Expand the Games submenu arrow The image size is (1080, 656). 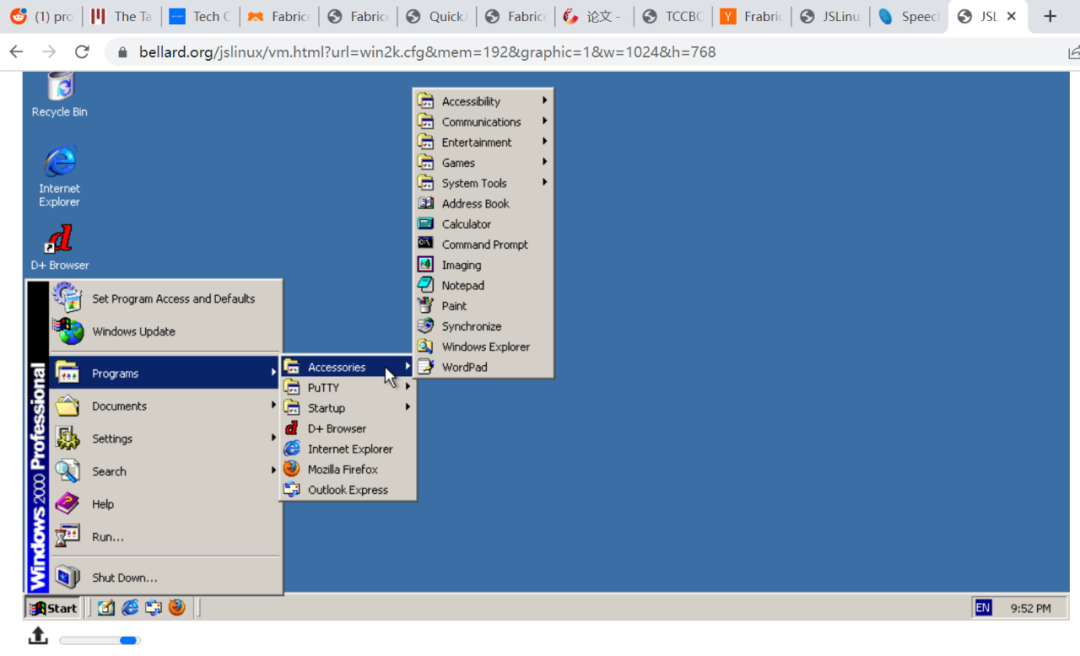pyautogui.click(x=545, y=162)
